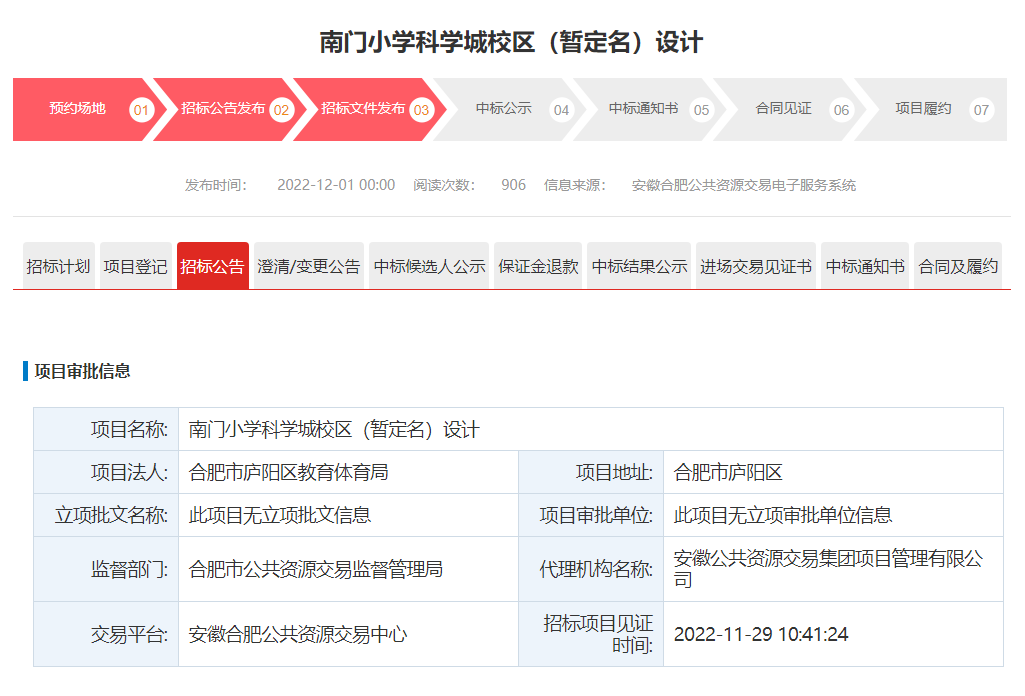The width and height of the screenshot is (1025, 696).
Task: Switch to the 招标计划 tab
Action: (59, 266)
